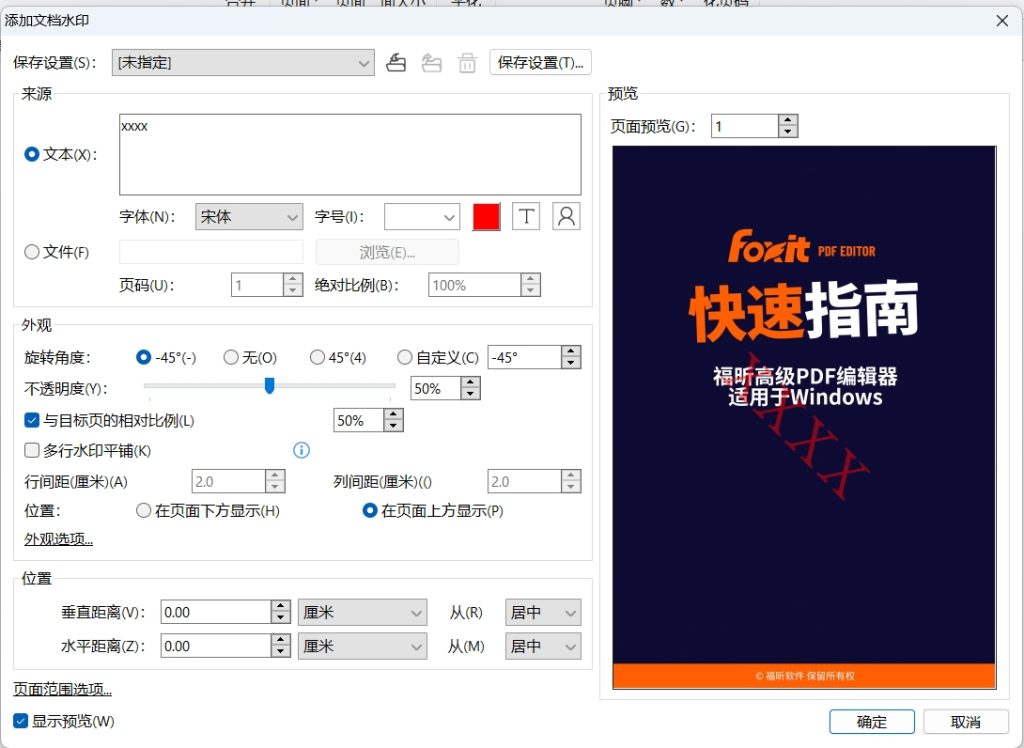The width and height of the screenshot is (1024, 748).
Task: Toggle 与目标页的相对比例 checkbox
Action: click(31, 420)
